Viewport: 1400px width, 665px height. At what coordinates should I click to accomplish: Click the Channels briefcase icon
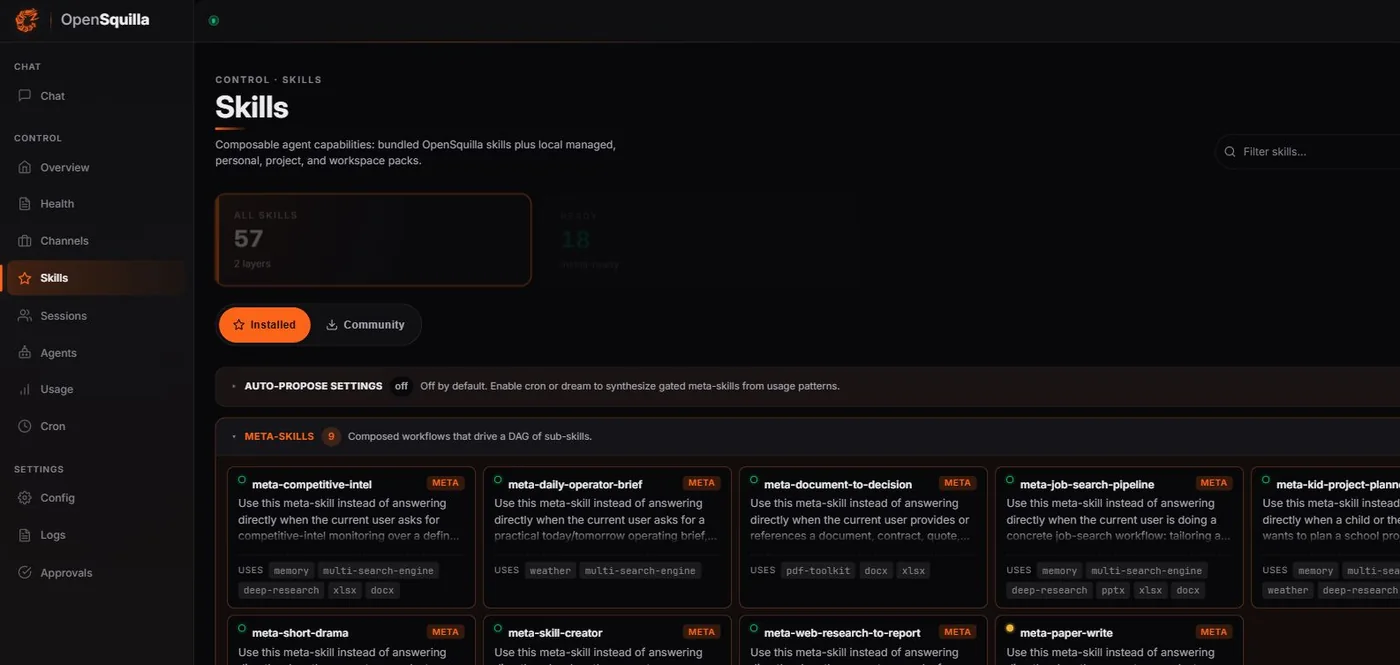pos(25,241)
